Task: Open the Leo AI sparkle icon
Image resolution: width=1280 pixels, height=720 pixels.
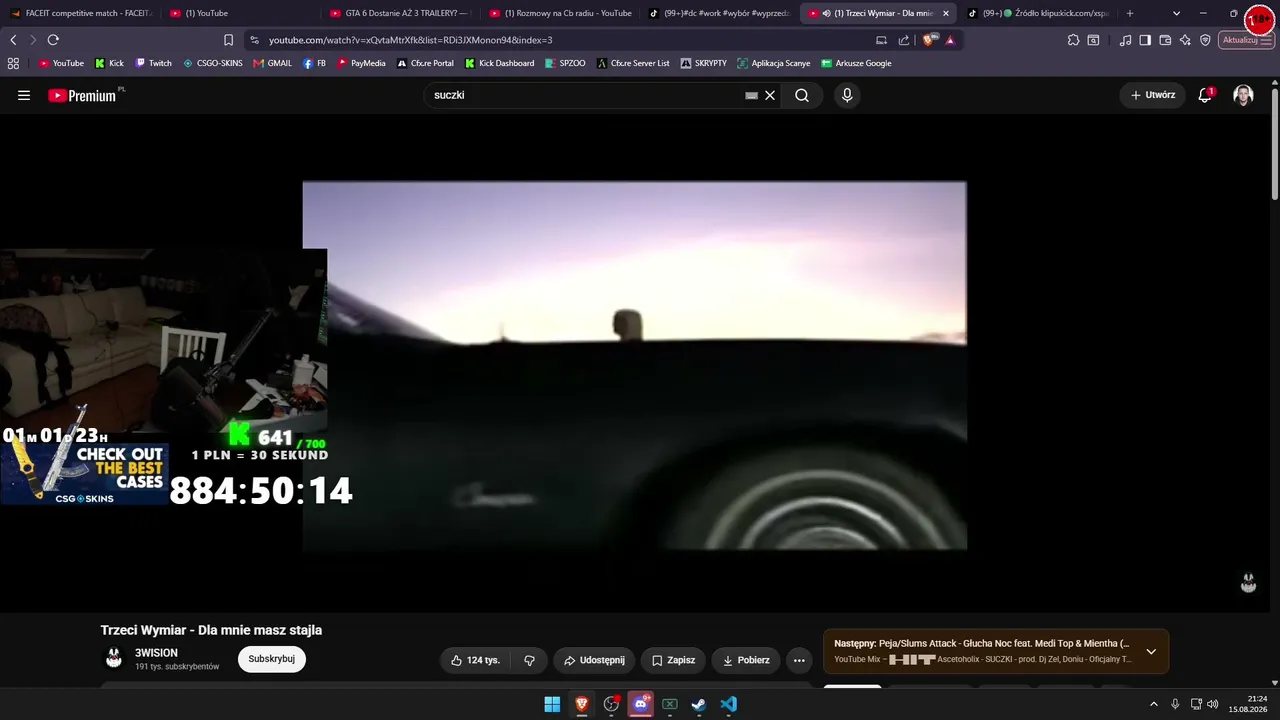Action: pos(1185,40)
